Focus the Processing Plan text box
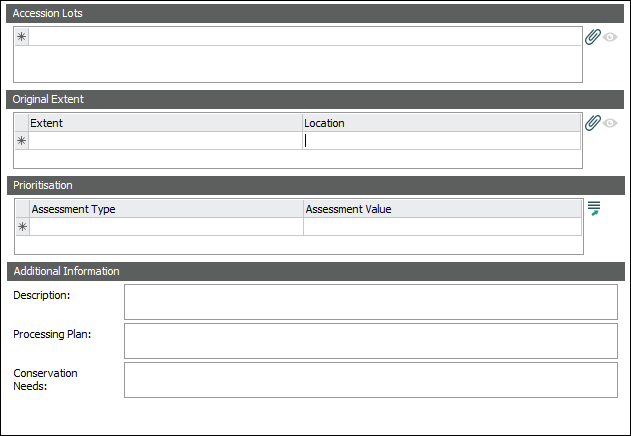Image resolution: width=631 pixels, height=436 pixels. (370, 340)
